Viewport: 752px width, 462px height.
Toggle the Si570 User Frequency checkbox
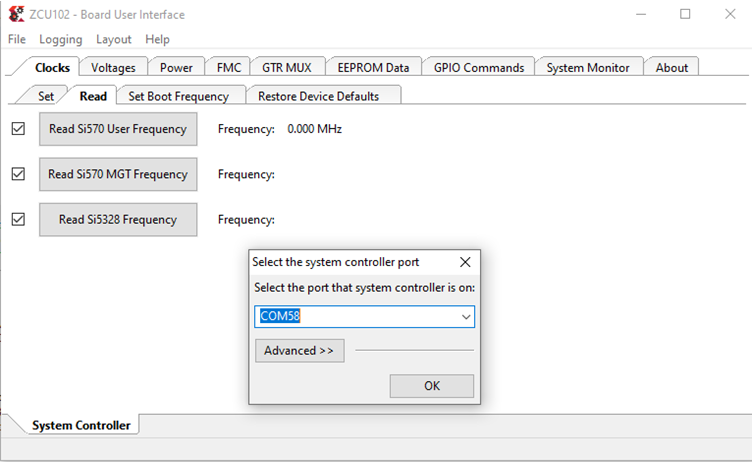coord(18,129)
